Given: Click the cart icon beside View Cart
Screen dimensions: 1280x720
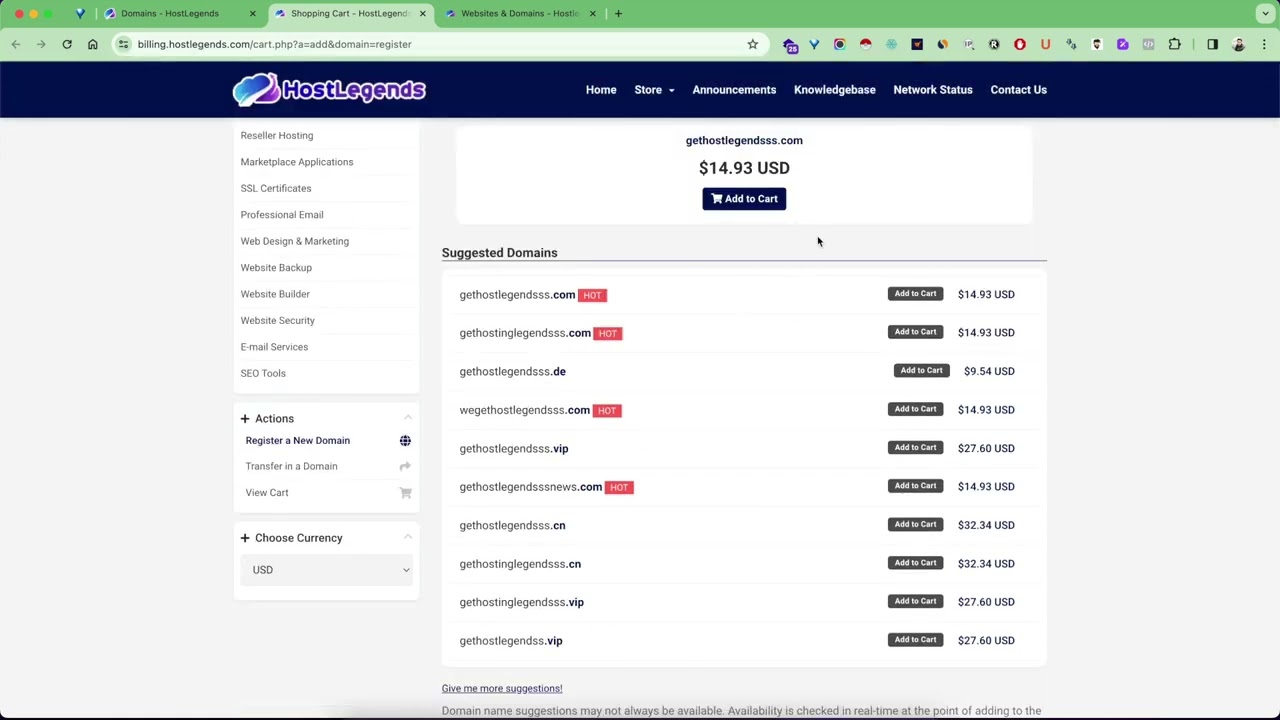Looking at the screenshot, I should tap(405, 493).
